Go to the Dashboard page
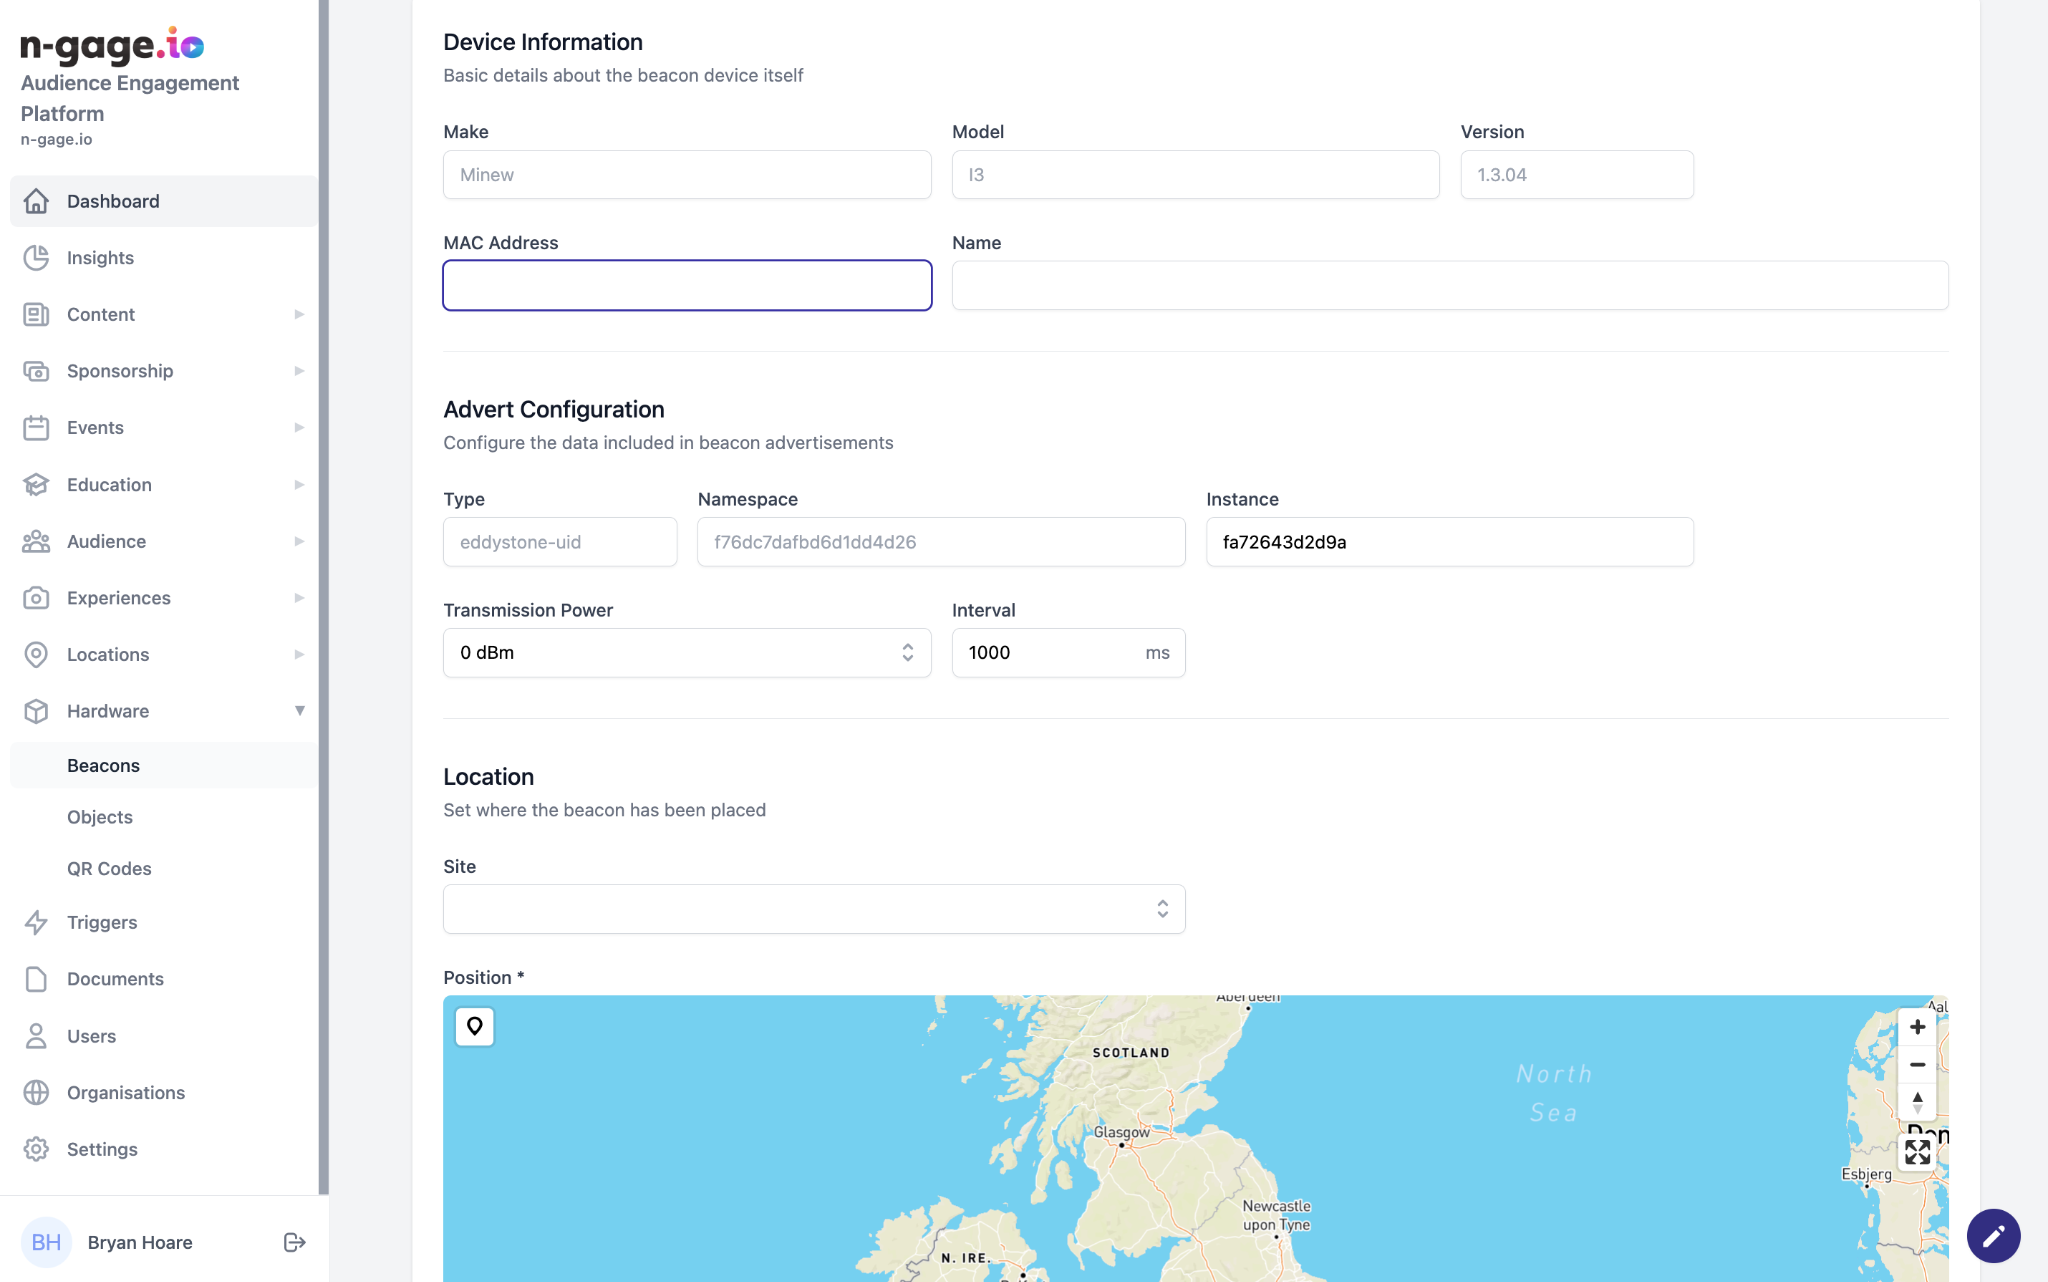The height and width of the screenshot is (1282, 2048). tap(113, 201)
